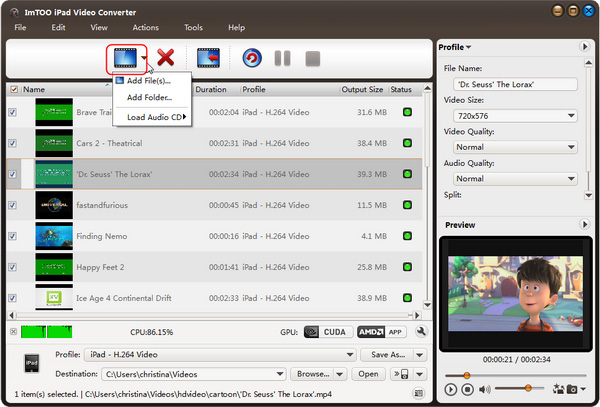
Task: Uncheck the Brave trailer checkbox
Action: click(13, 112)
